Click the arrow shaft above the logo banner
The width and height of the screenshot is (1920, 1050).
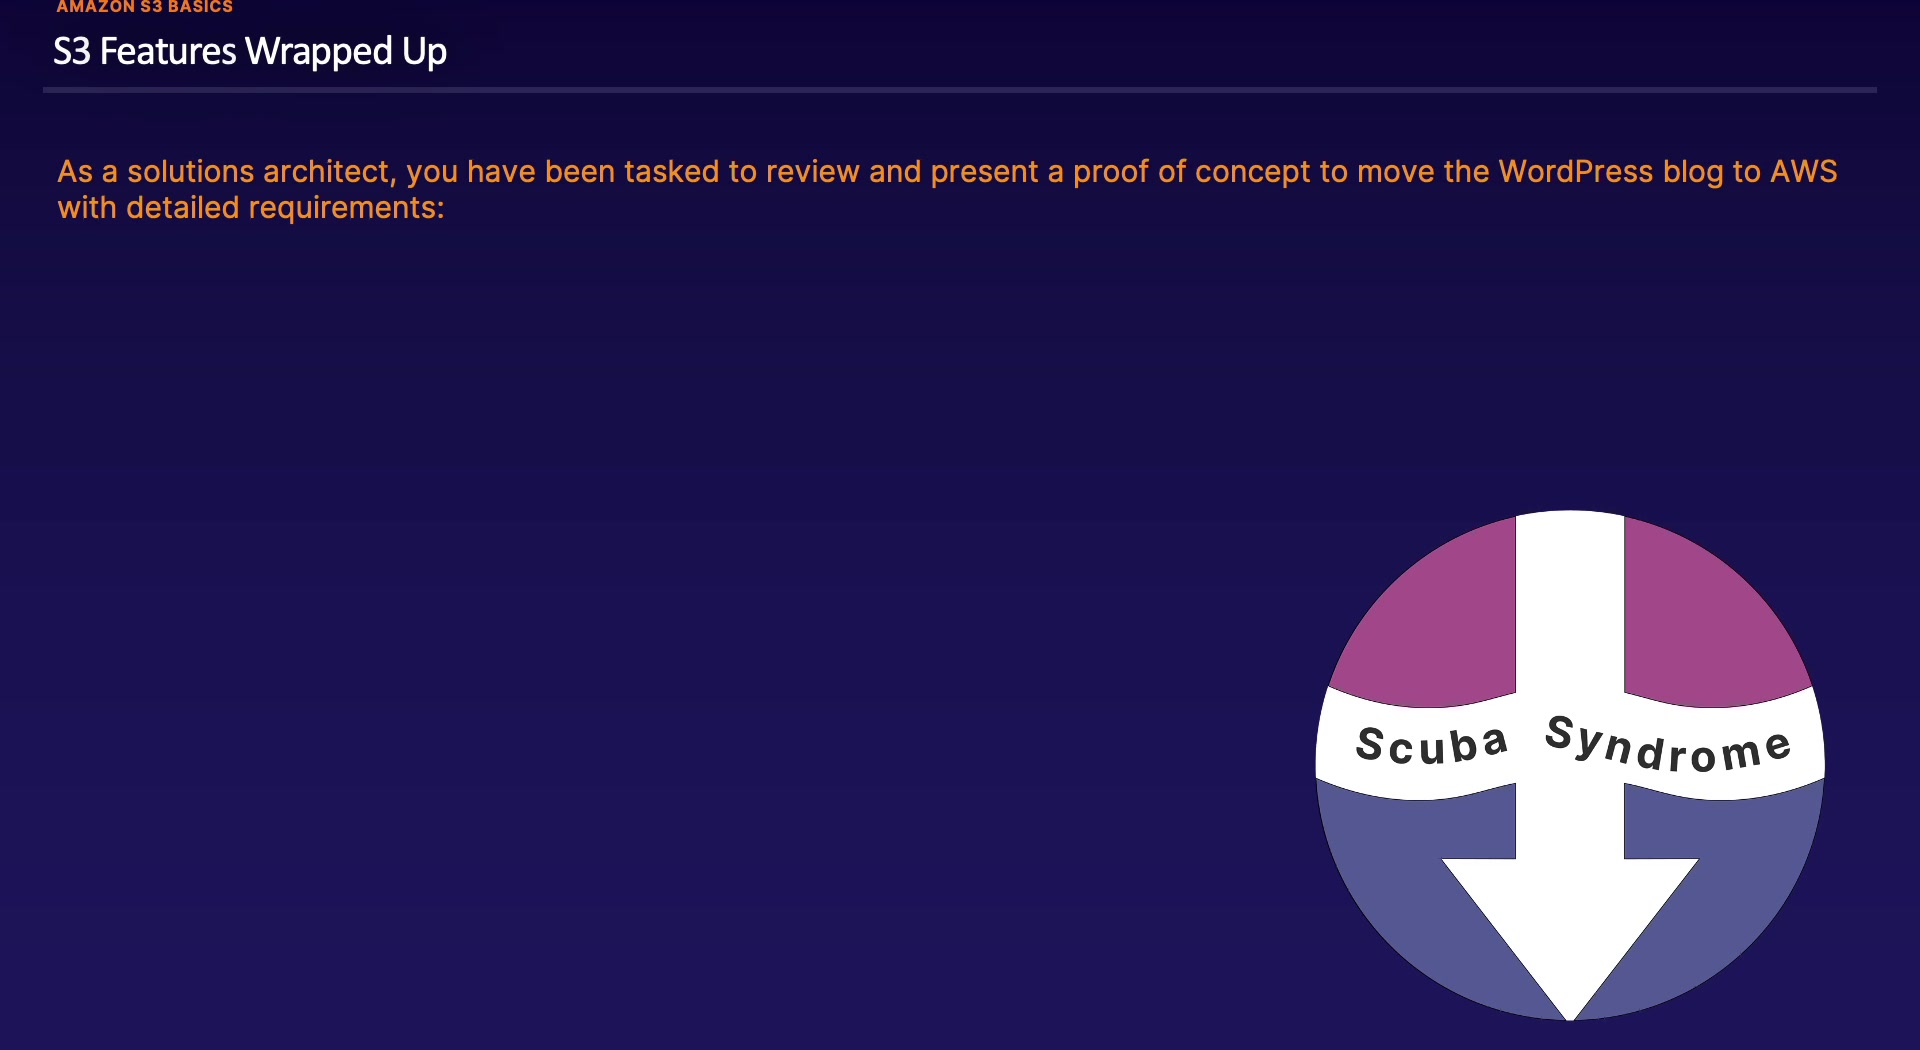(1569, 600)
